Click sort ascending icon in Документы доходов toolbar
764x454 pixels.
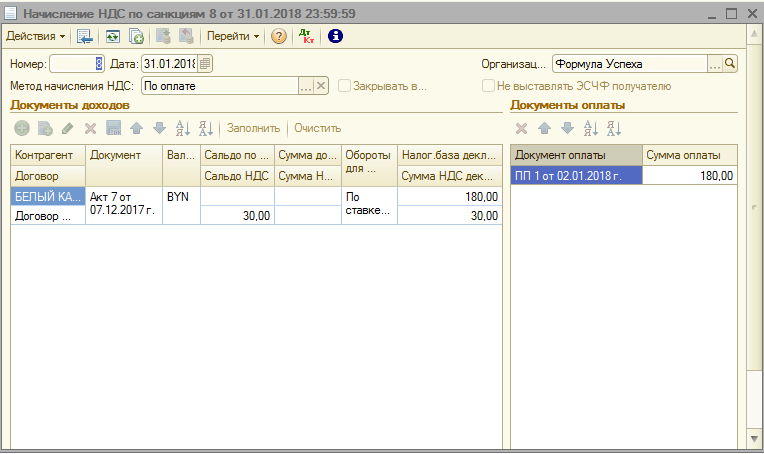[183, 128]
